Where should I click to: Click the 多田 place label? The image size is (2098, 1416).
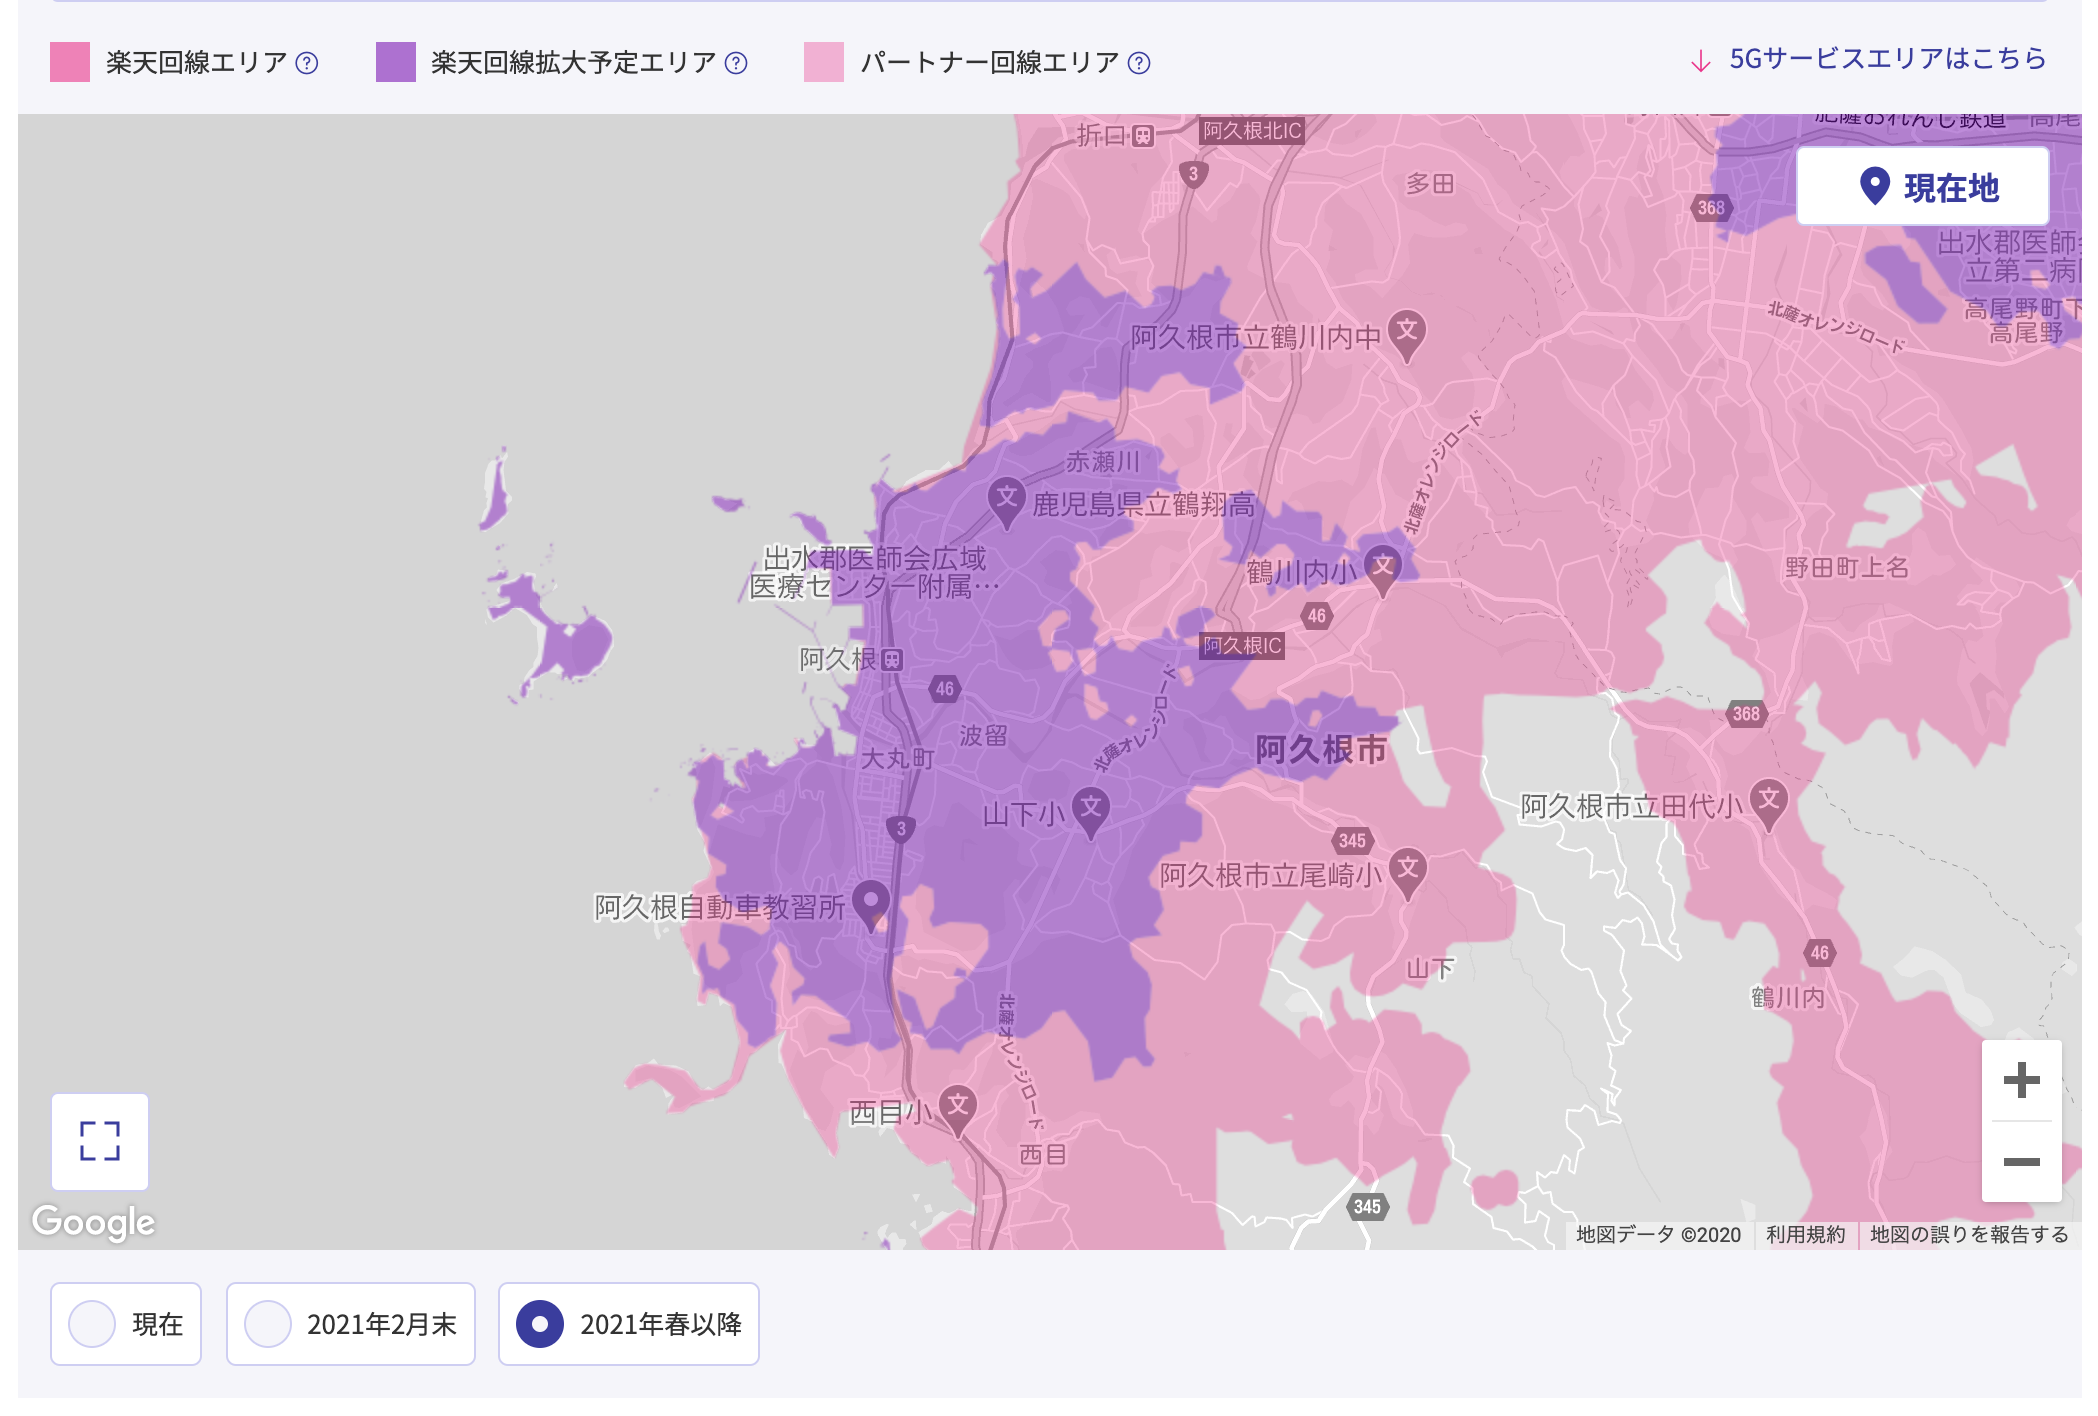(1429, 184)
